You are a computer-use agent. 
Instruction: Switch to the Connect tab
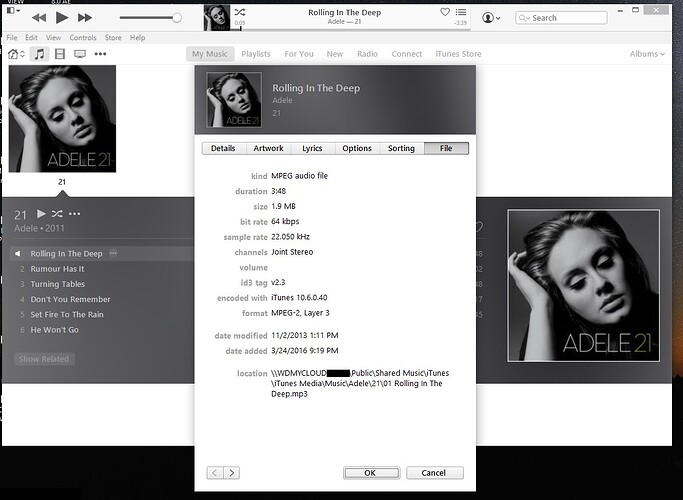[x=406, y=54]
